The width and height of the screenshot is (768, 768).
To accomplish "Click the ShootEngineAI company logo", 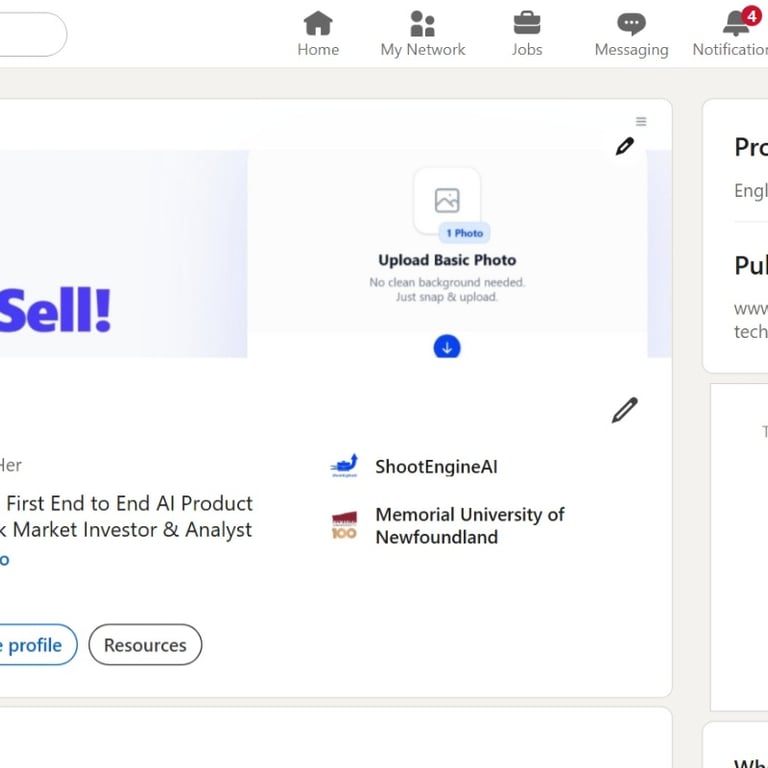I will click(344, 466).
